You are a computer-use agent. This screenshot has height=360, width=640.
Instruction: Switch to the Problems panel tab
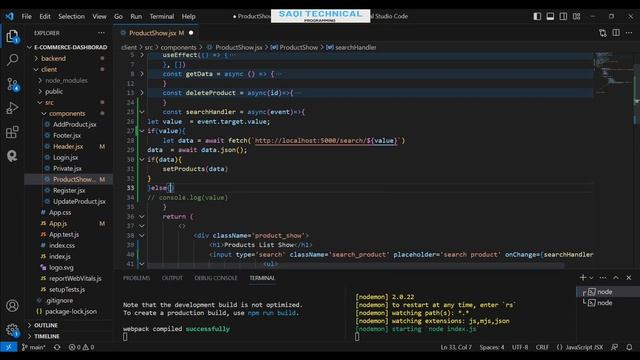pyautogui.click(x=137, y=278)
